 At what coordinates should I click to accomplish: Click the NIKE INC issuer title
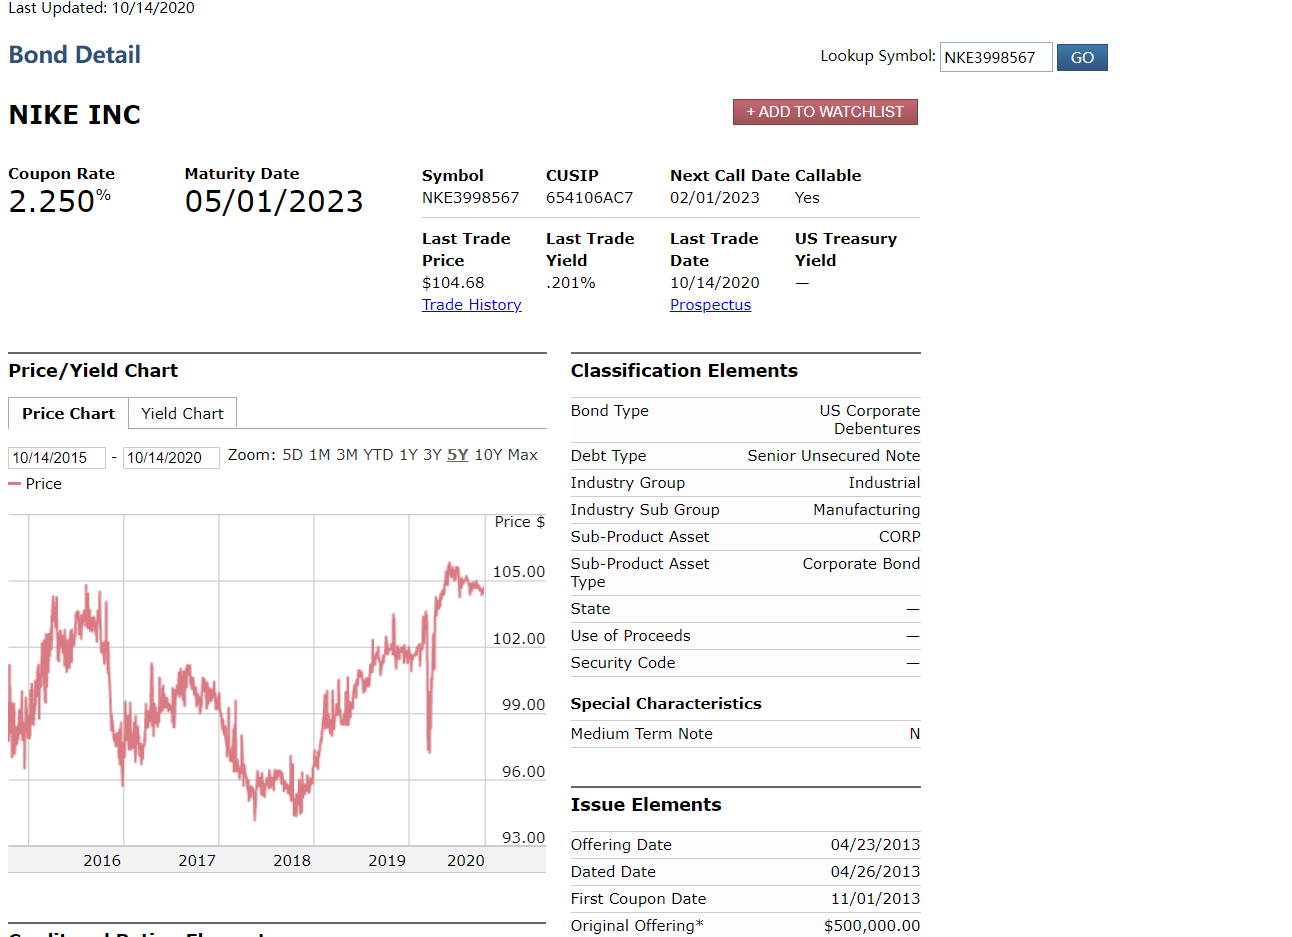(75, 115)
